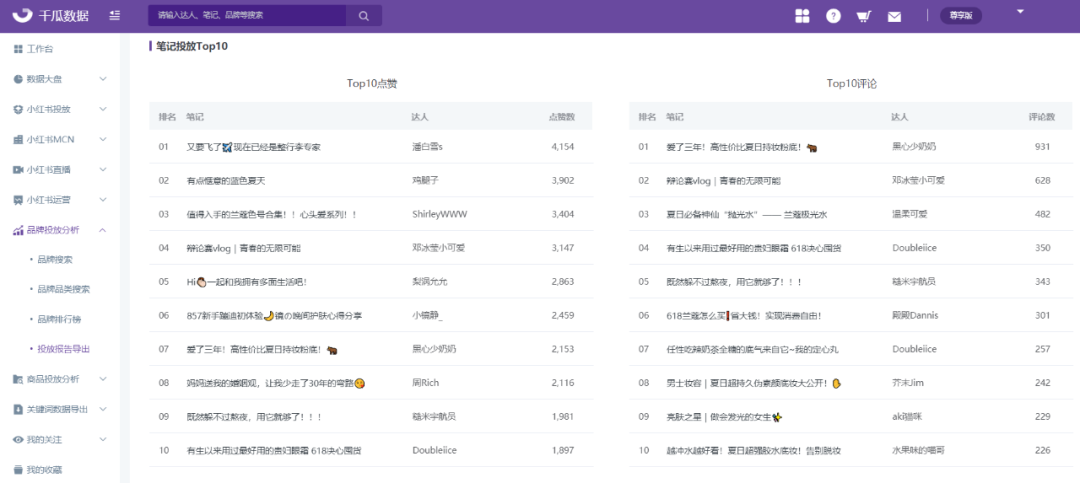The width and height of the screenshot is (1080, 483).
Task: Open the user account dropdown arrow
Action: [x=1021, y=11]
